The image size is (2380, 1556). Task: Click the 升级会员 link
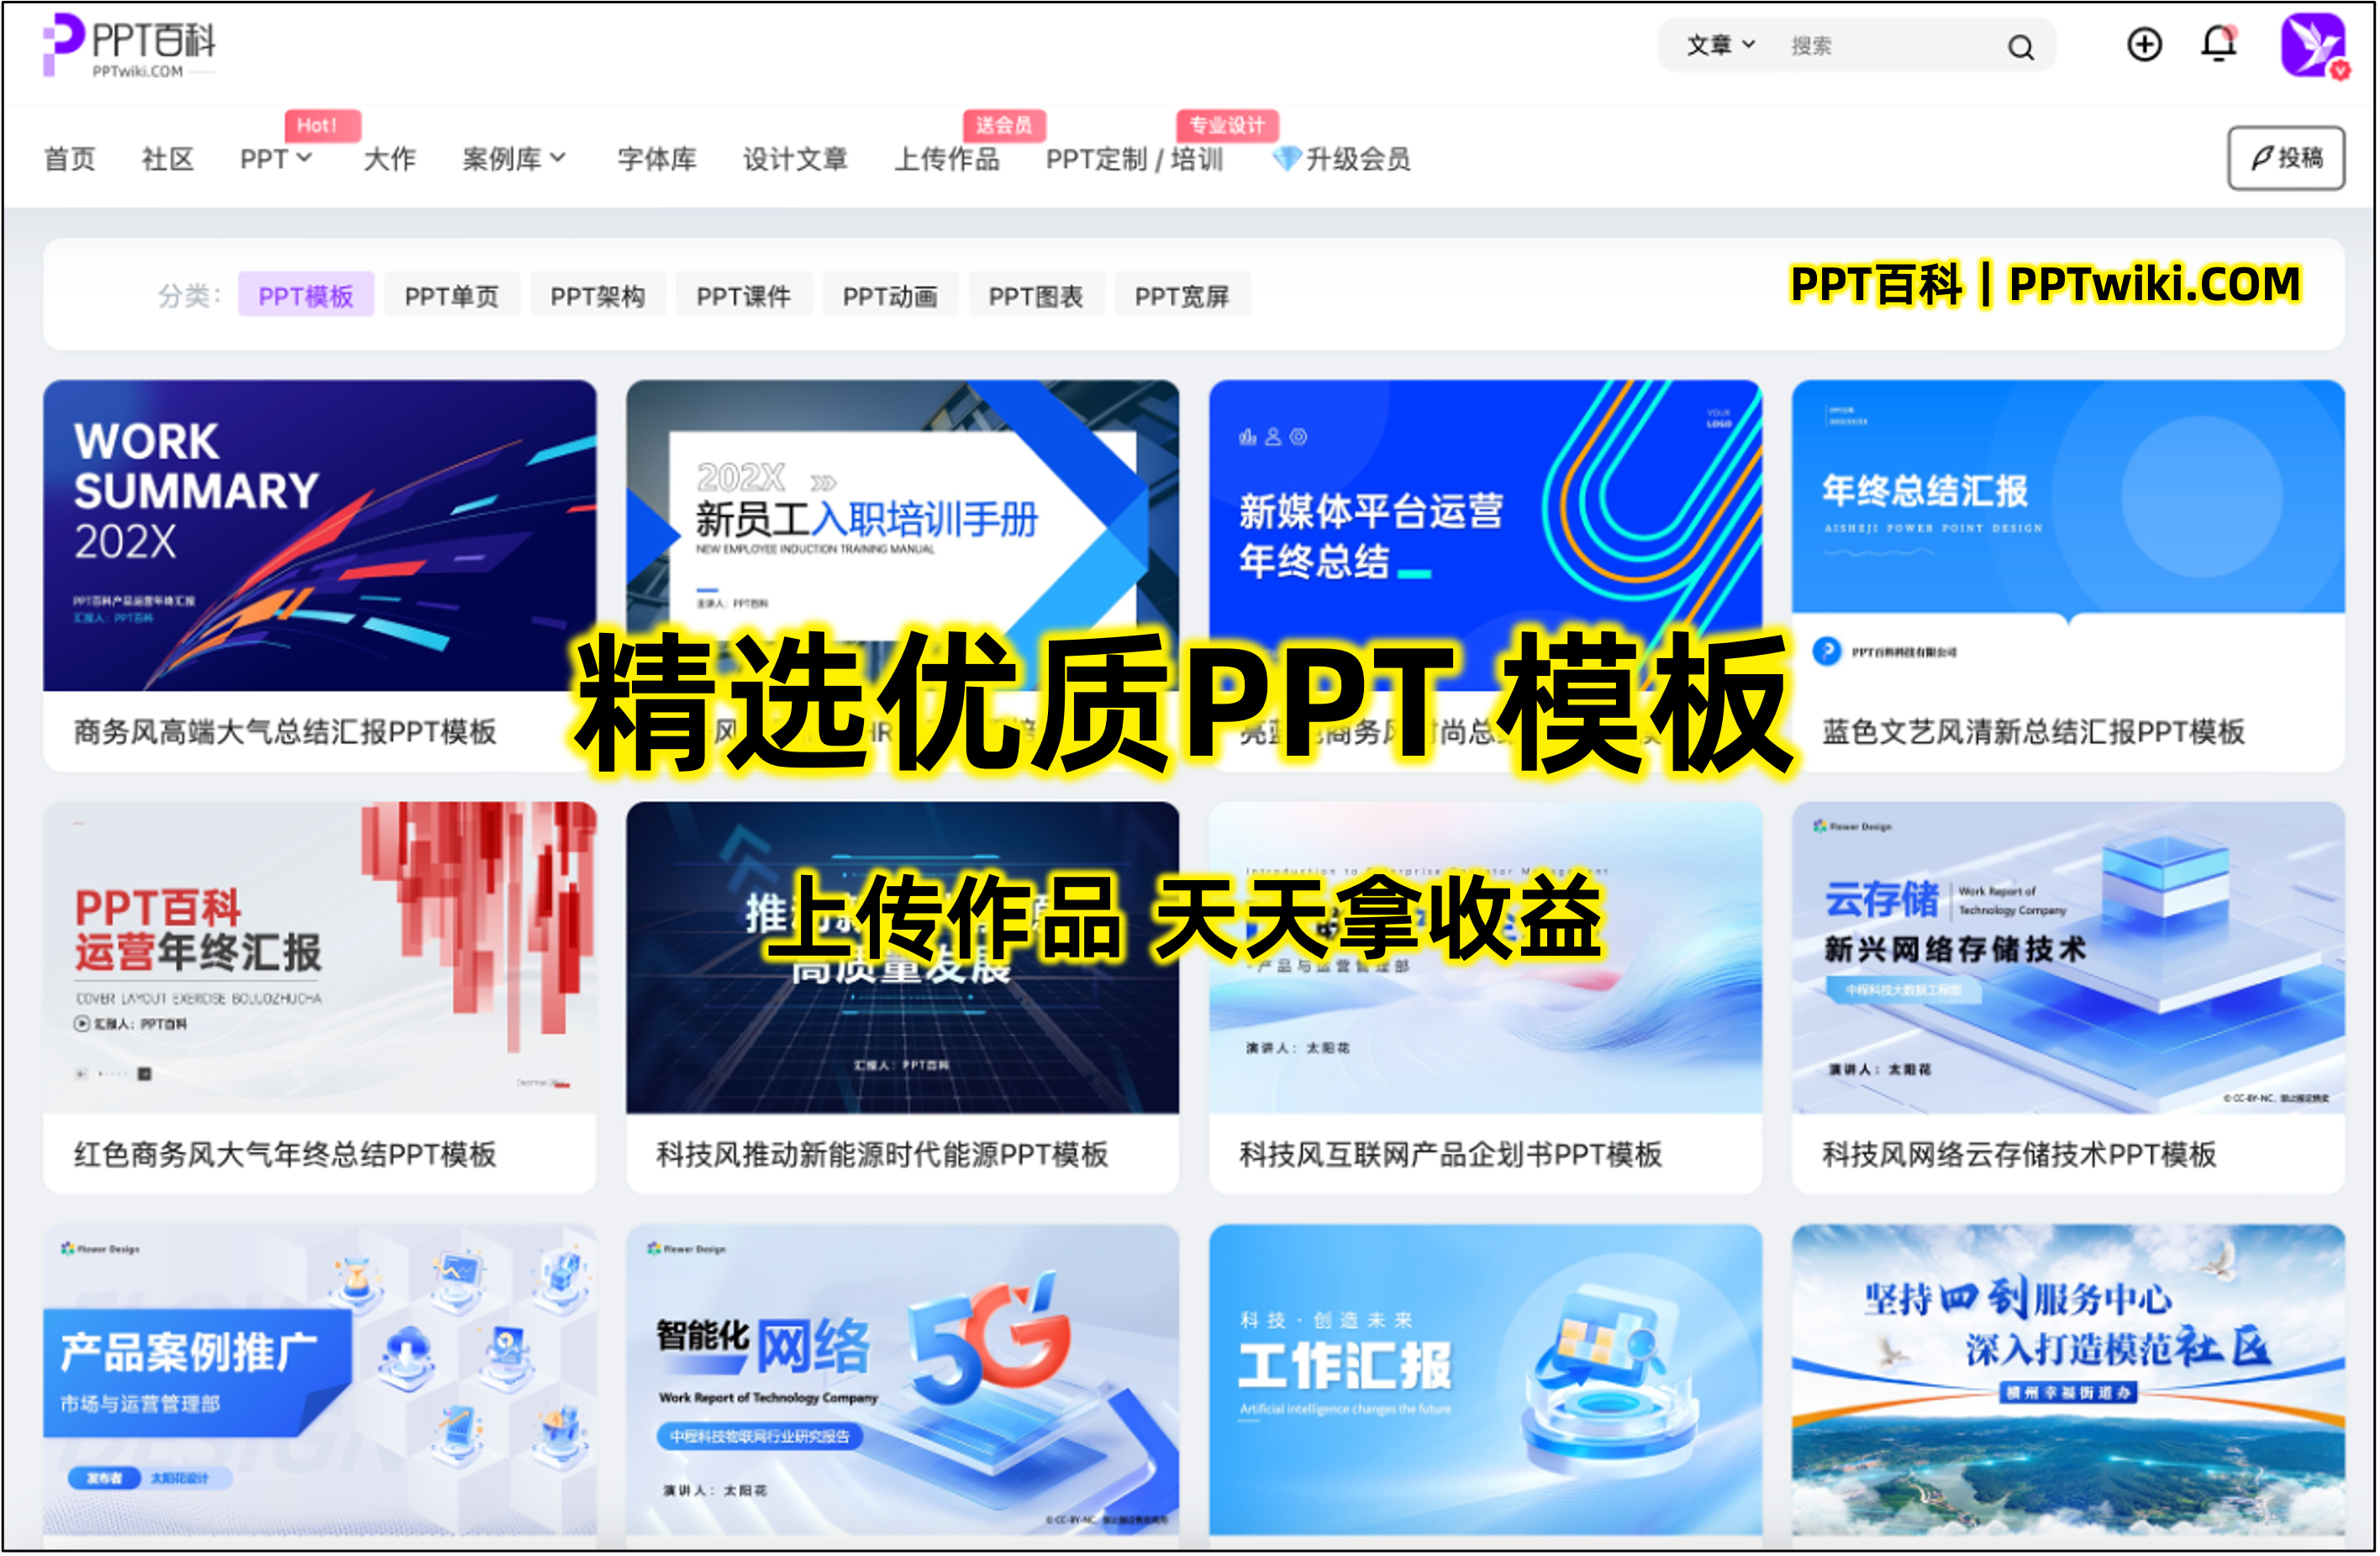point(1358,158)
